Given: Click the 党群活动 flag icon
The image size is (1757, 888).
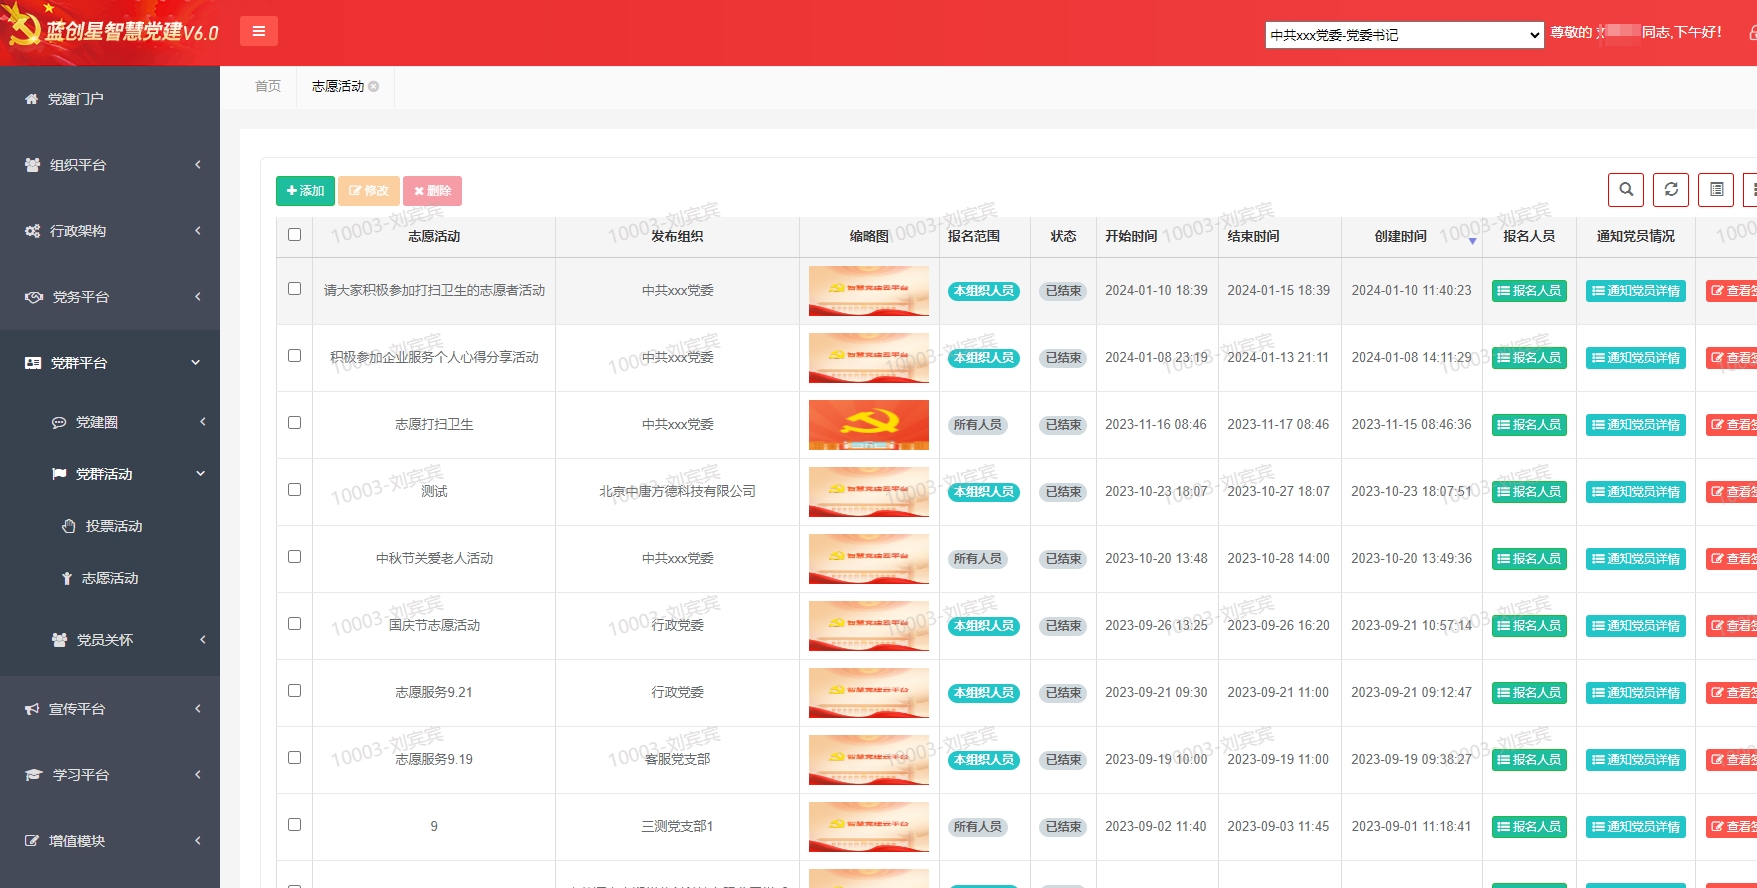Looking at the screenshot, I should tap(59, 474).
